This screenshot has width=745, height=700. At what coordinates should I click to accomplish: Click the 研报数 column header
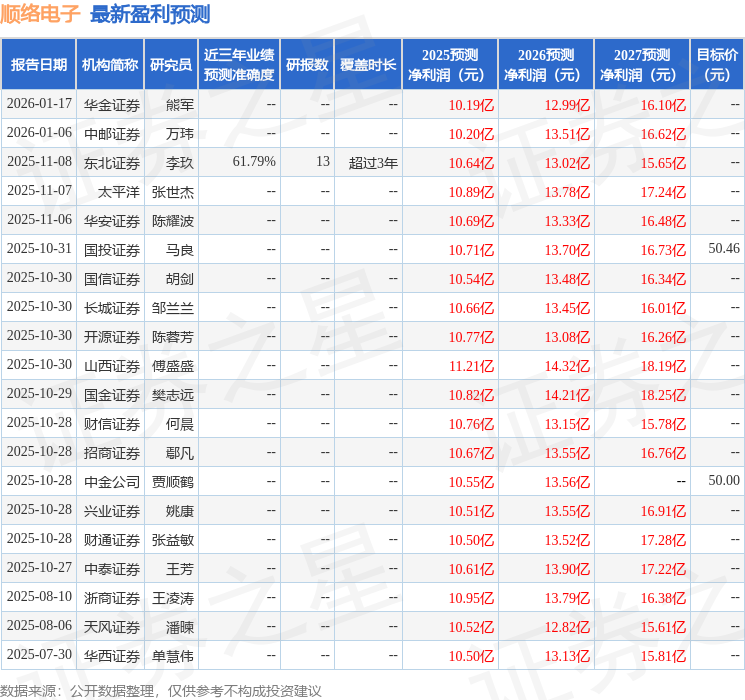(306, 65)
